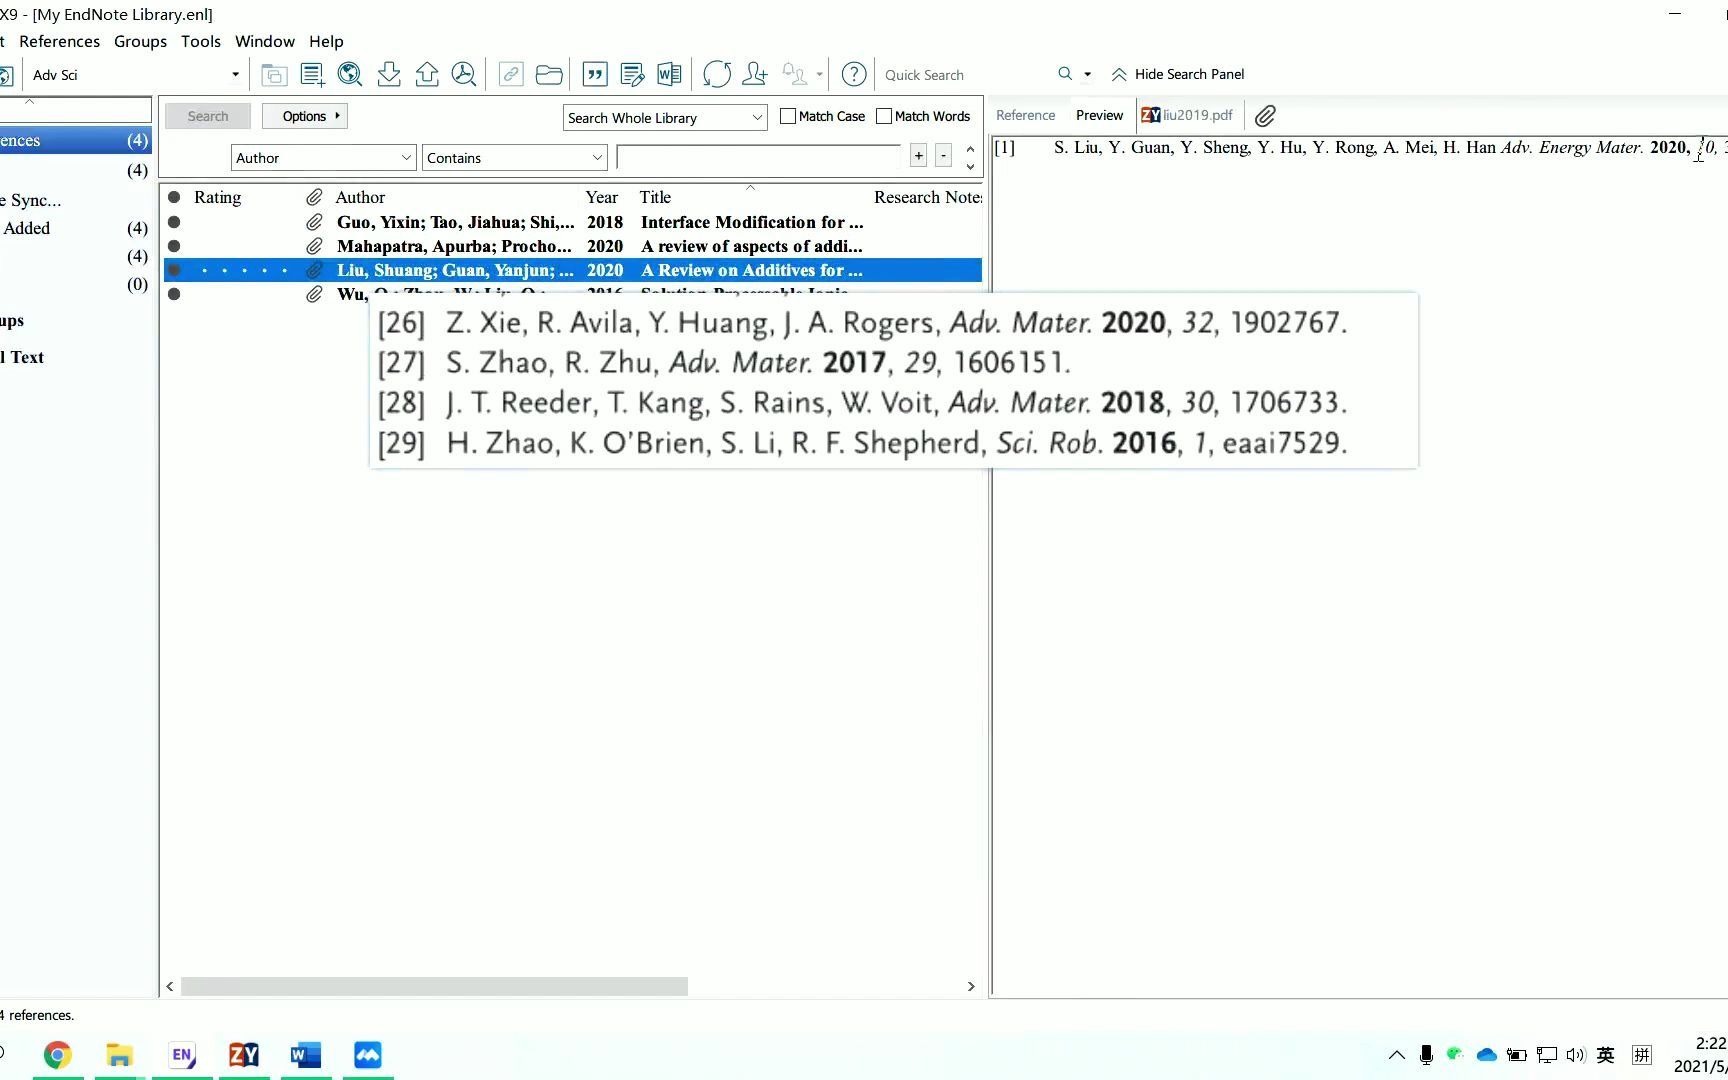Viewport: 1728px width, 1080px height.
Task: Show hidden system tray icons
Action: 1397,1055
